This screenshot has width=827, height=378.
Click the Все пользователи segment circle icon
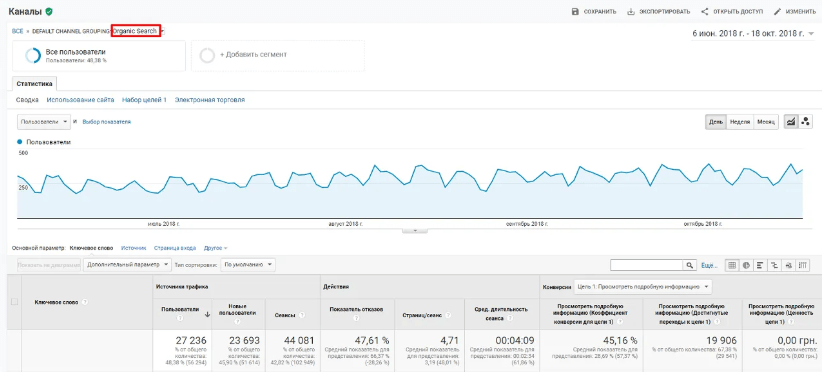pos(33,55)
